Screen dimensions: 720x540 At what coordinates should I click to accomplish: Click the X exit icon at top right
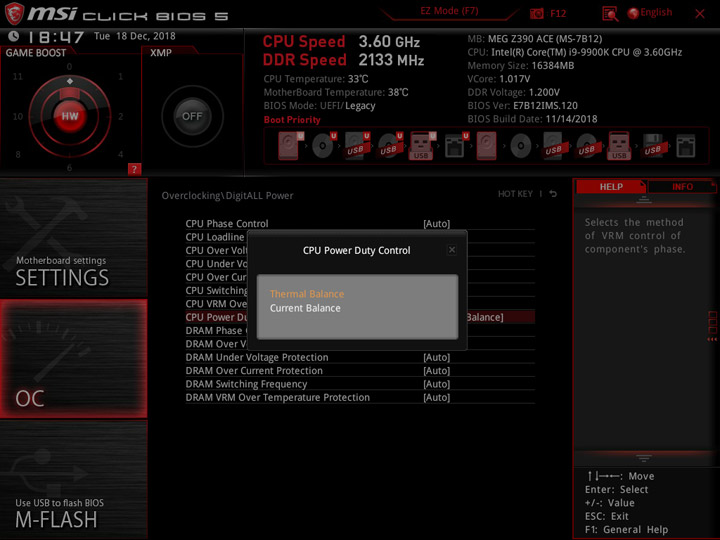700,14
